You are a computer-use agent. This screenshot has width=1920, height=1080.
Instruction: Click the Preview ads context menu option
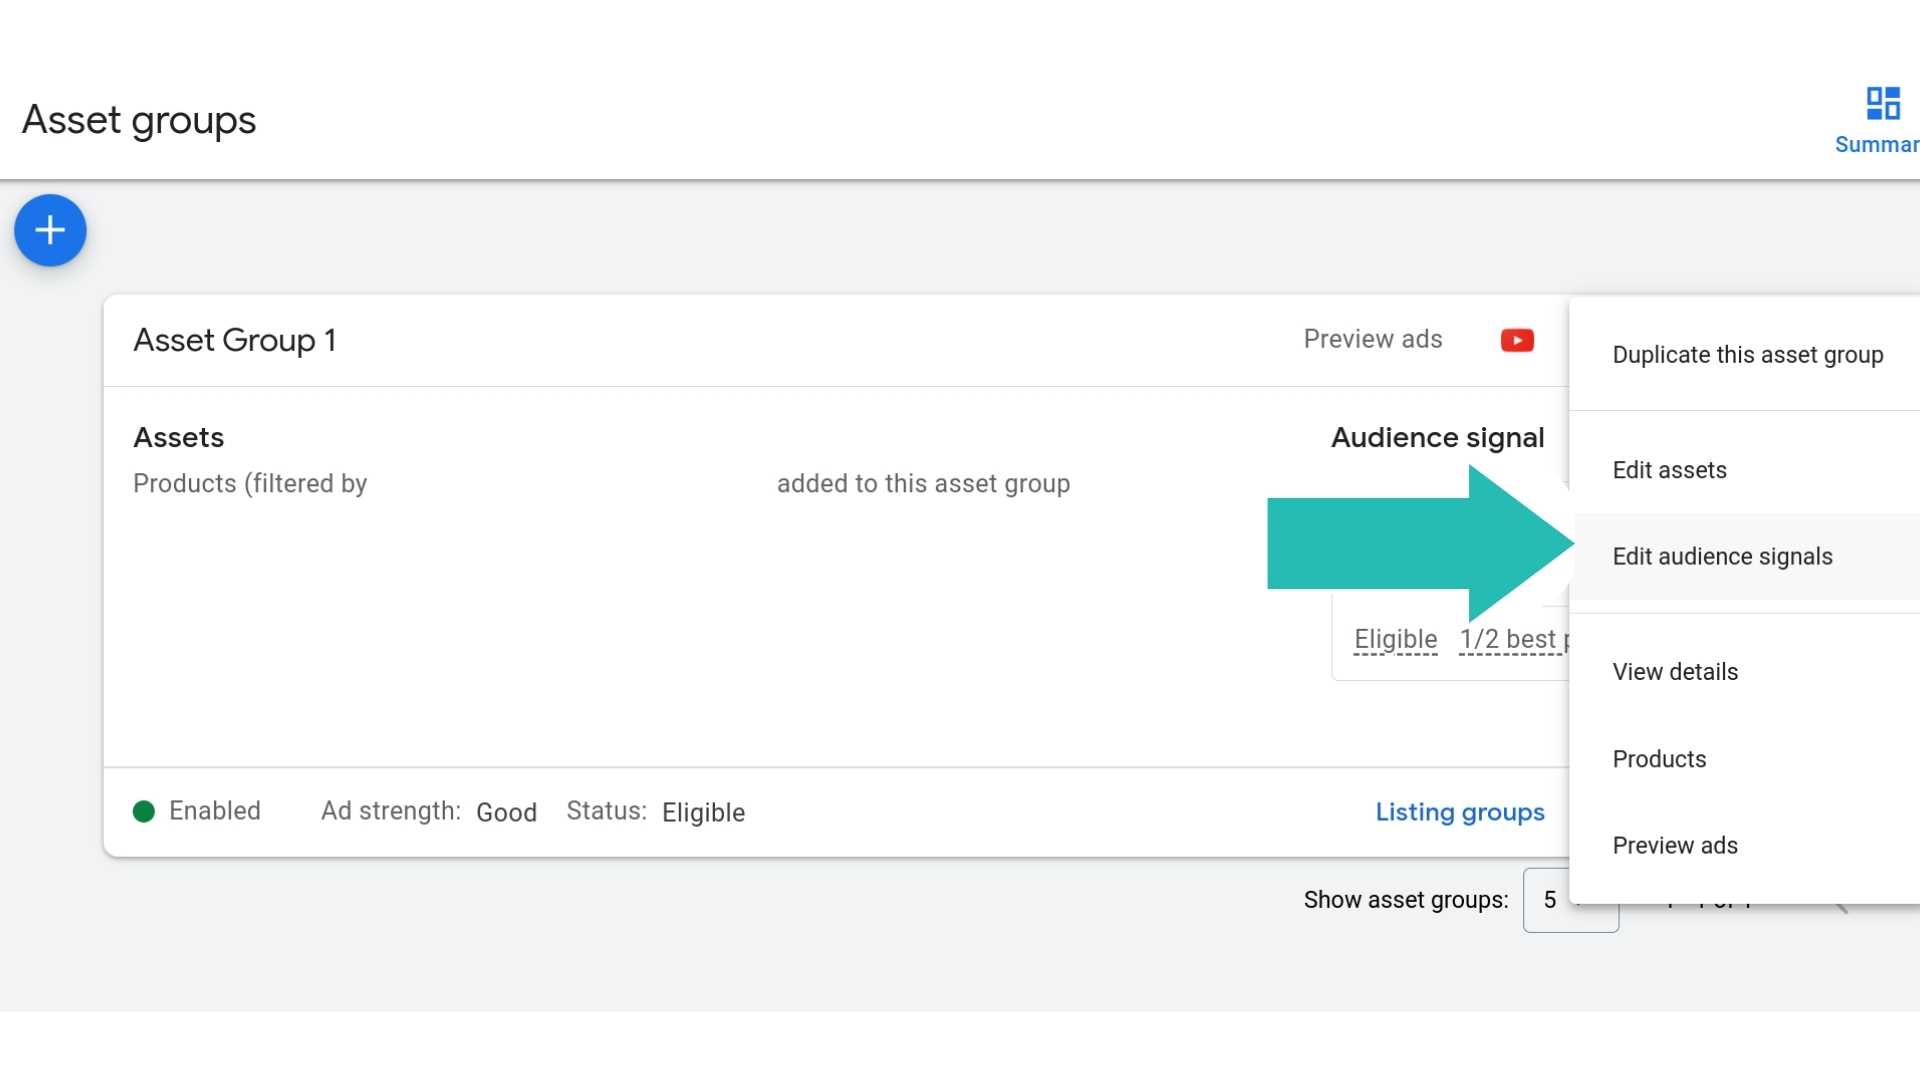point(1675,845)
